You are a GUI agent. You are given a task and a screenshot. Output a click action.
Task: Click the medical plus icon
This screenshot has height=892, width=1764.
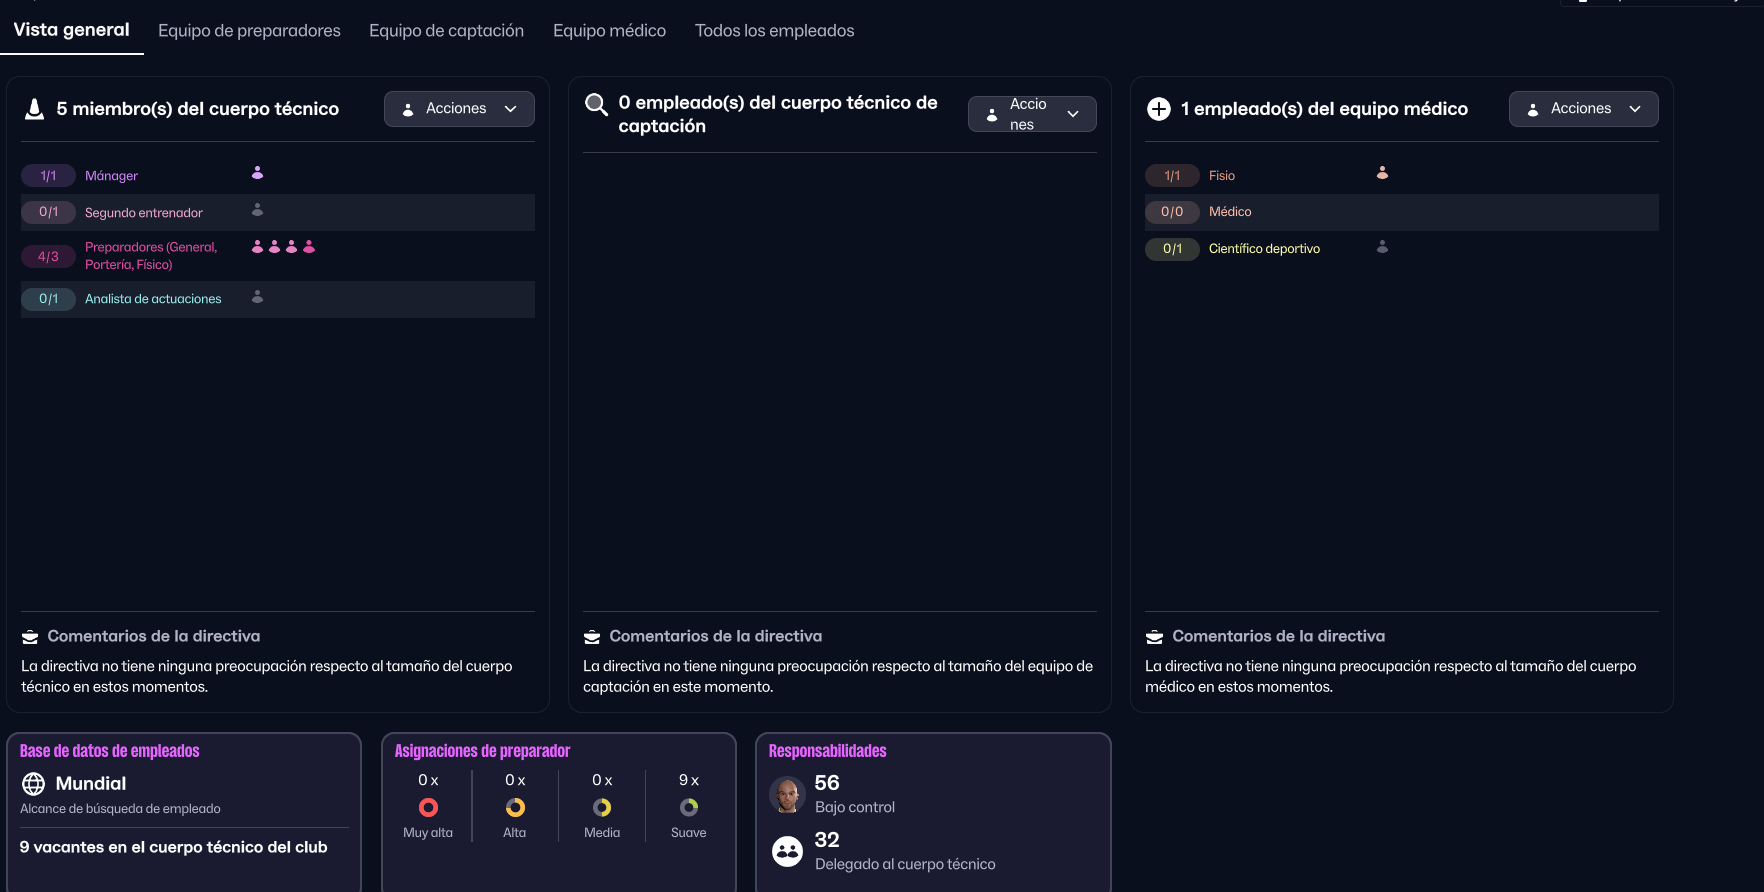point(1158,109)
